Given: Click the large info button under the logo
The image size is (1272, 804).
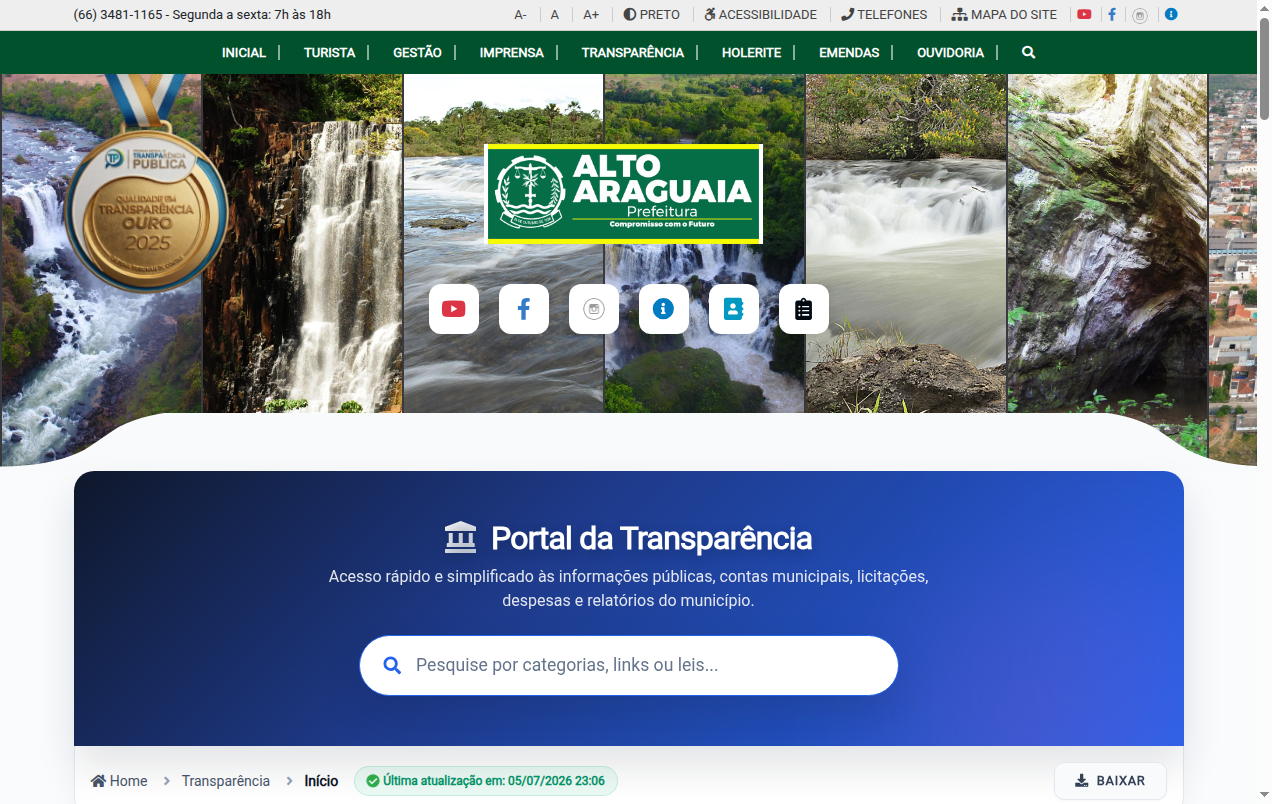Looking at the screenshot, I should (664, 309).
